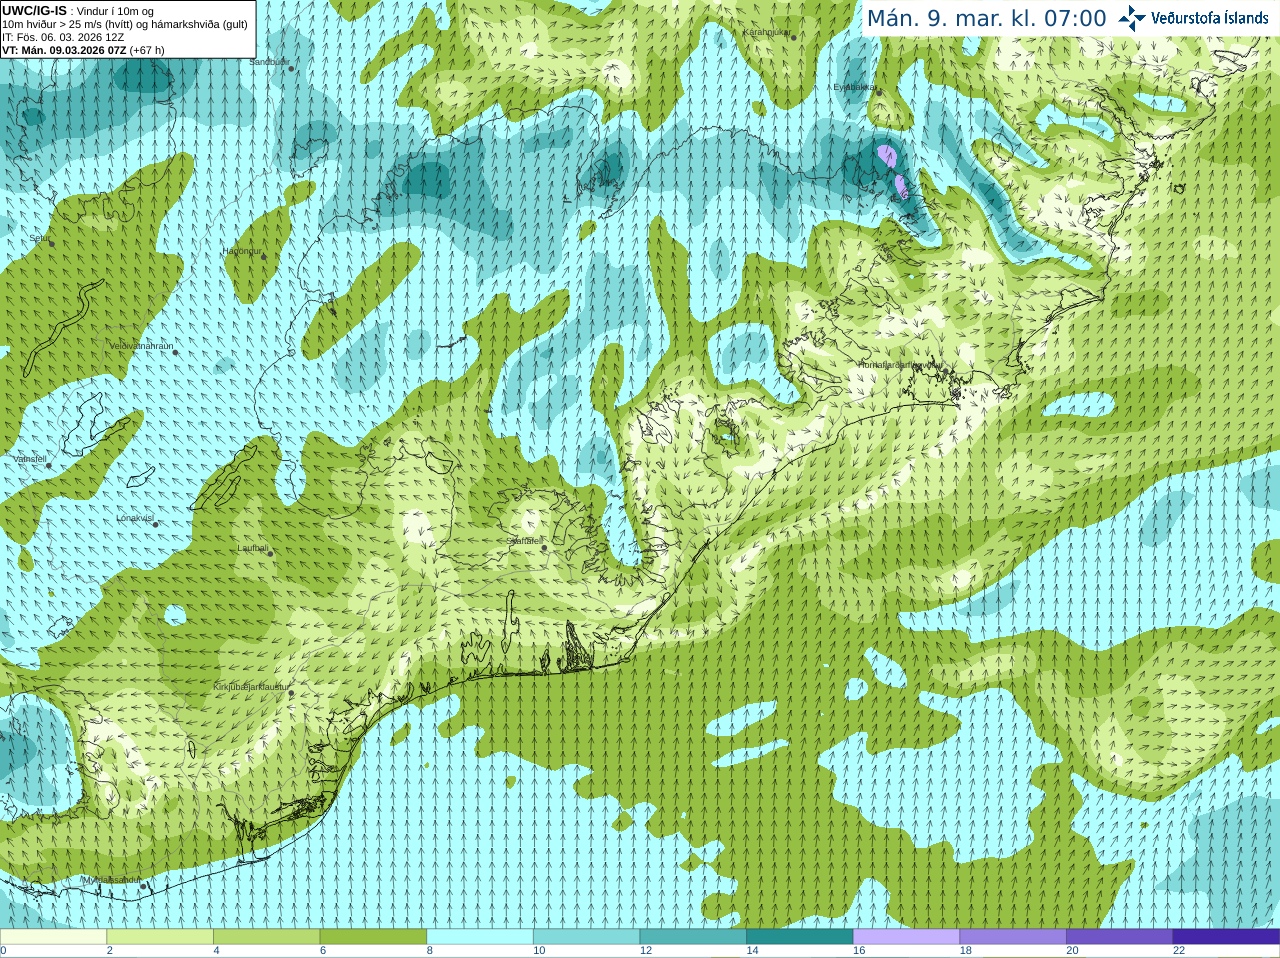The width and height of the screenshot is (1280, 958).
Task: Click the lavender peak-wind patch on the map
Action: click(x=887, y=156)
